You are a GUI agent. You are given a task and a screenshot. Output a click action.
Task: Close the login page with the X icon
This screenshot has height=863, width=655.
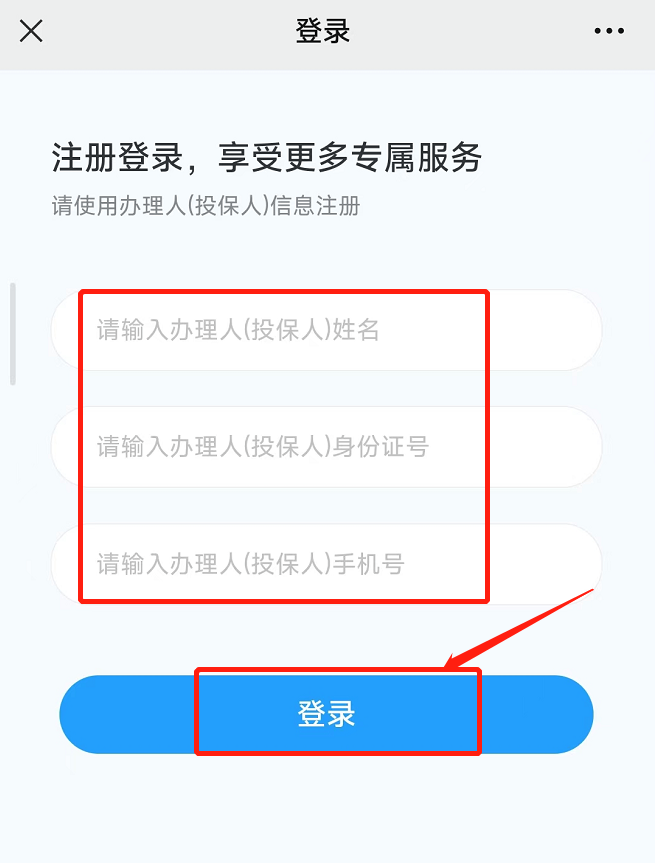(x=31, y=31)
